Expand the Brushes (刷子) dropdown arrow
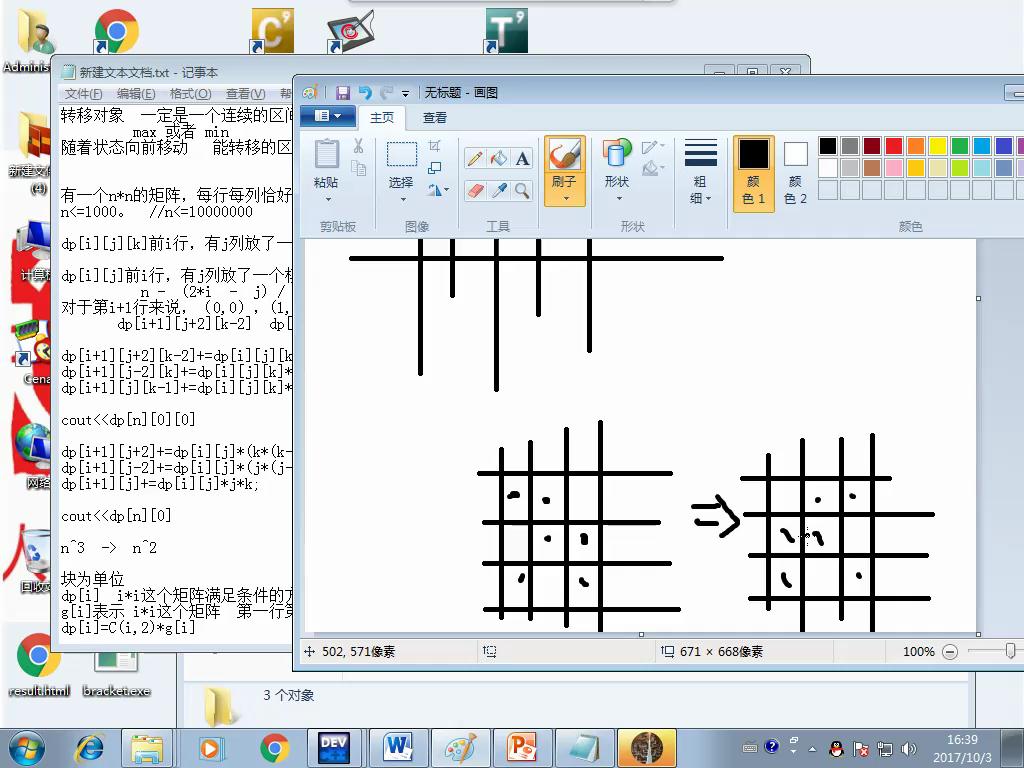The image size is (1024, 768). (x=566, y=199)
